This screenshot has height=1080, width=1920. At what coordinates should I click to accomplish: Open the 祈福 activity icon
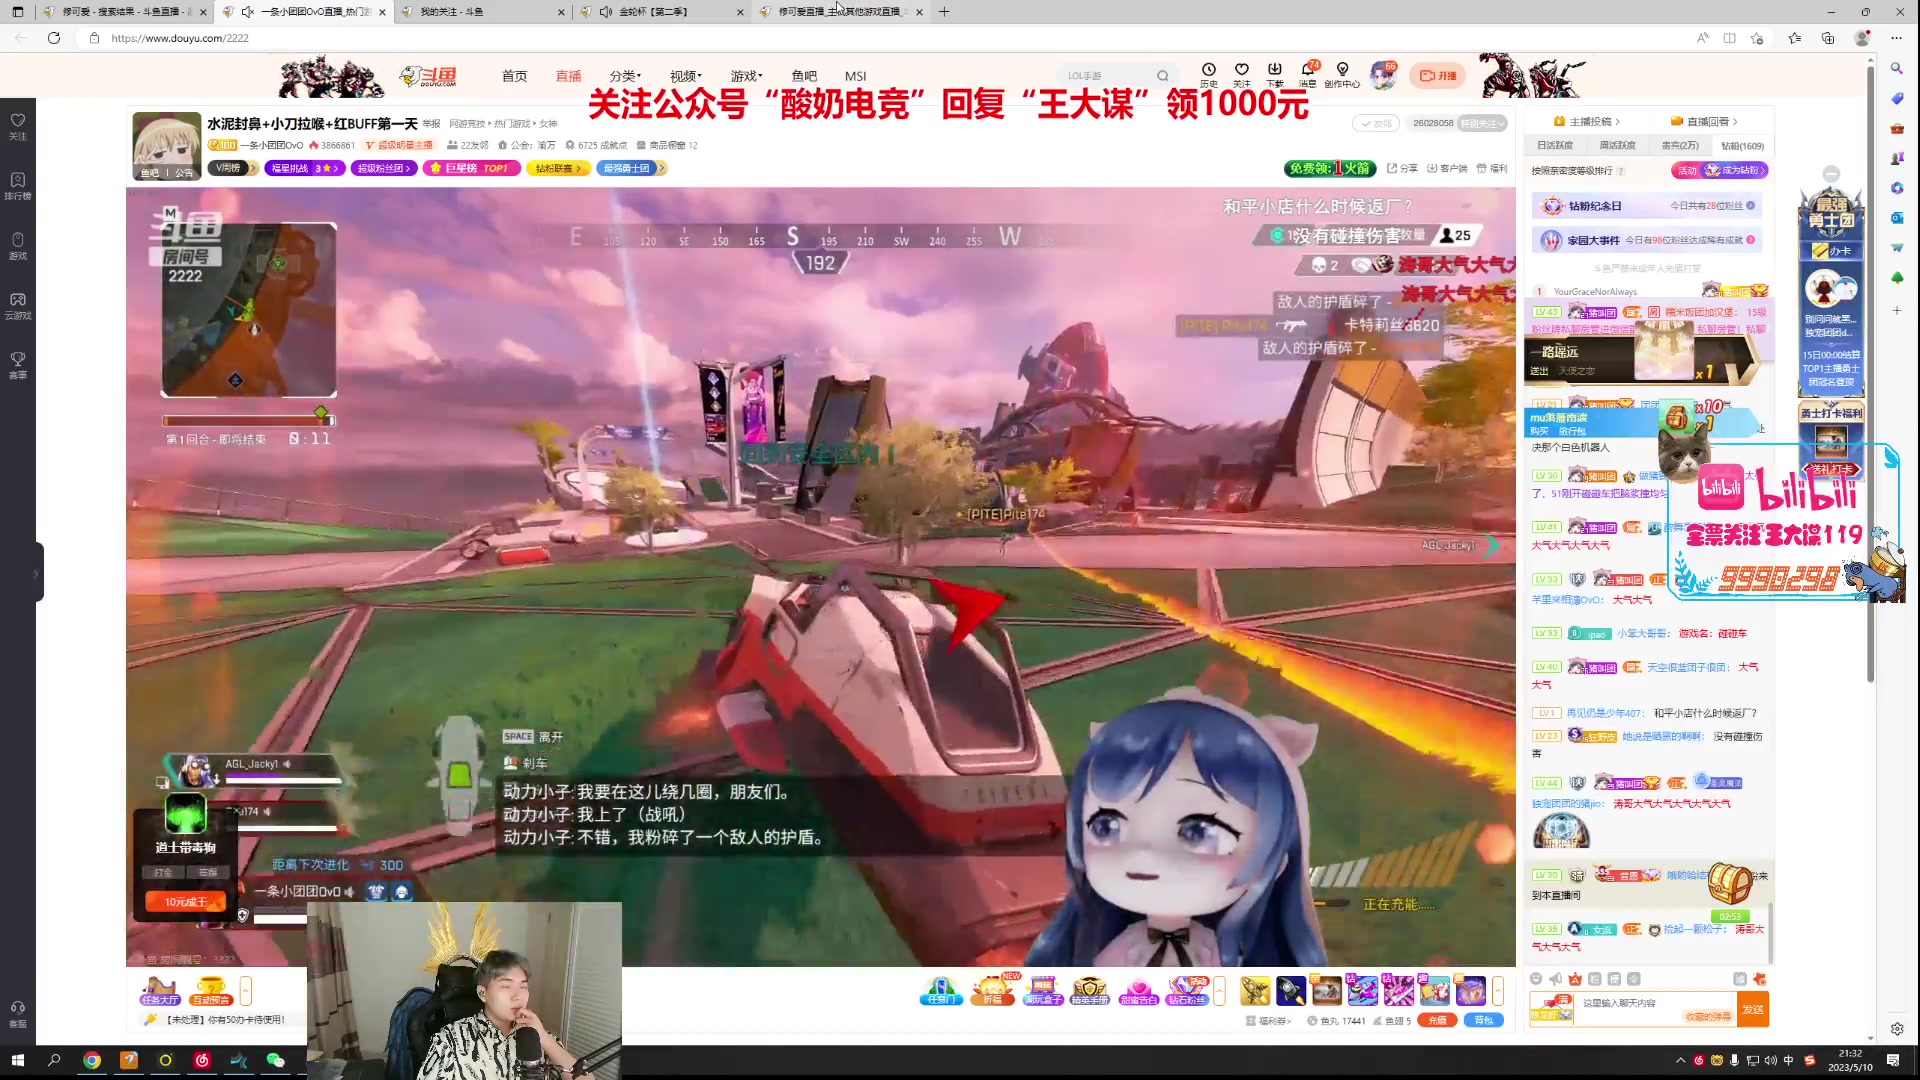(992, 990)
